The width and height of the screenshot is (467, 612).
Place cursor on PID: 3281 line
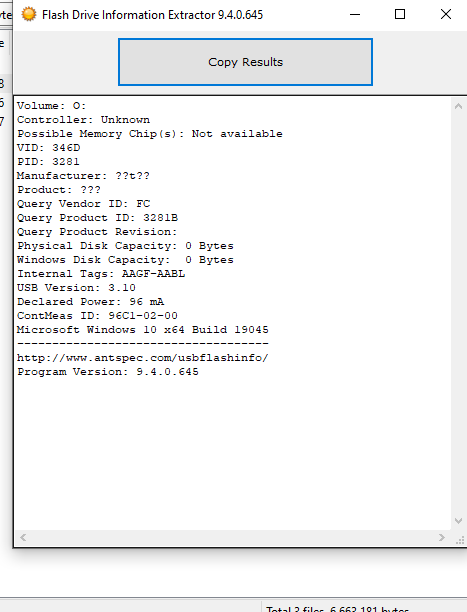click(48, 162)
